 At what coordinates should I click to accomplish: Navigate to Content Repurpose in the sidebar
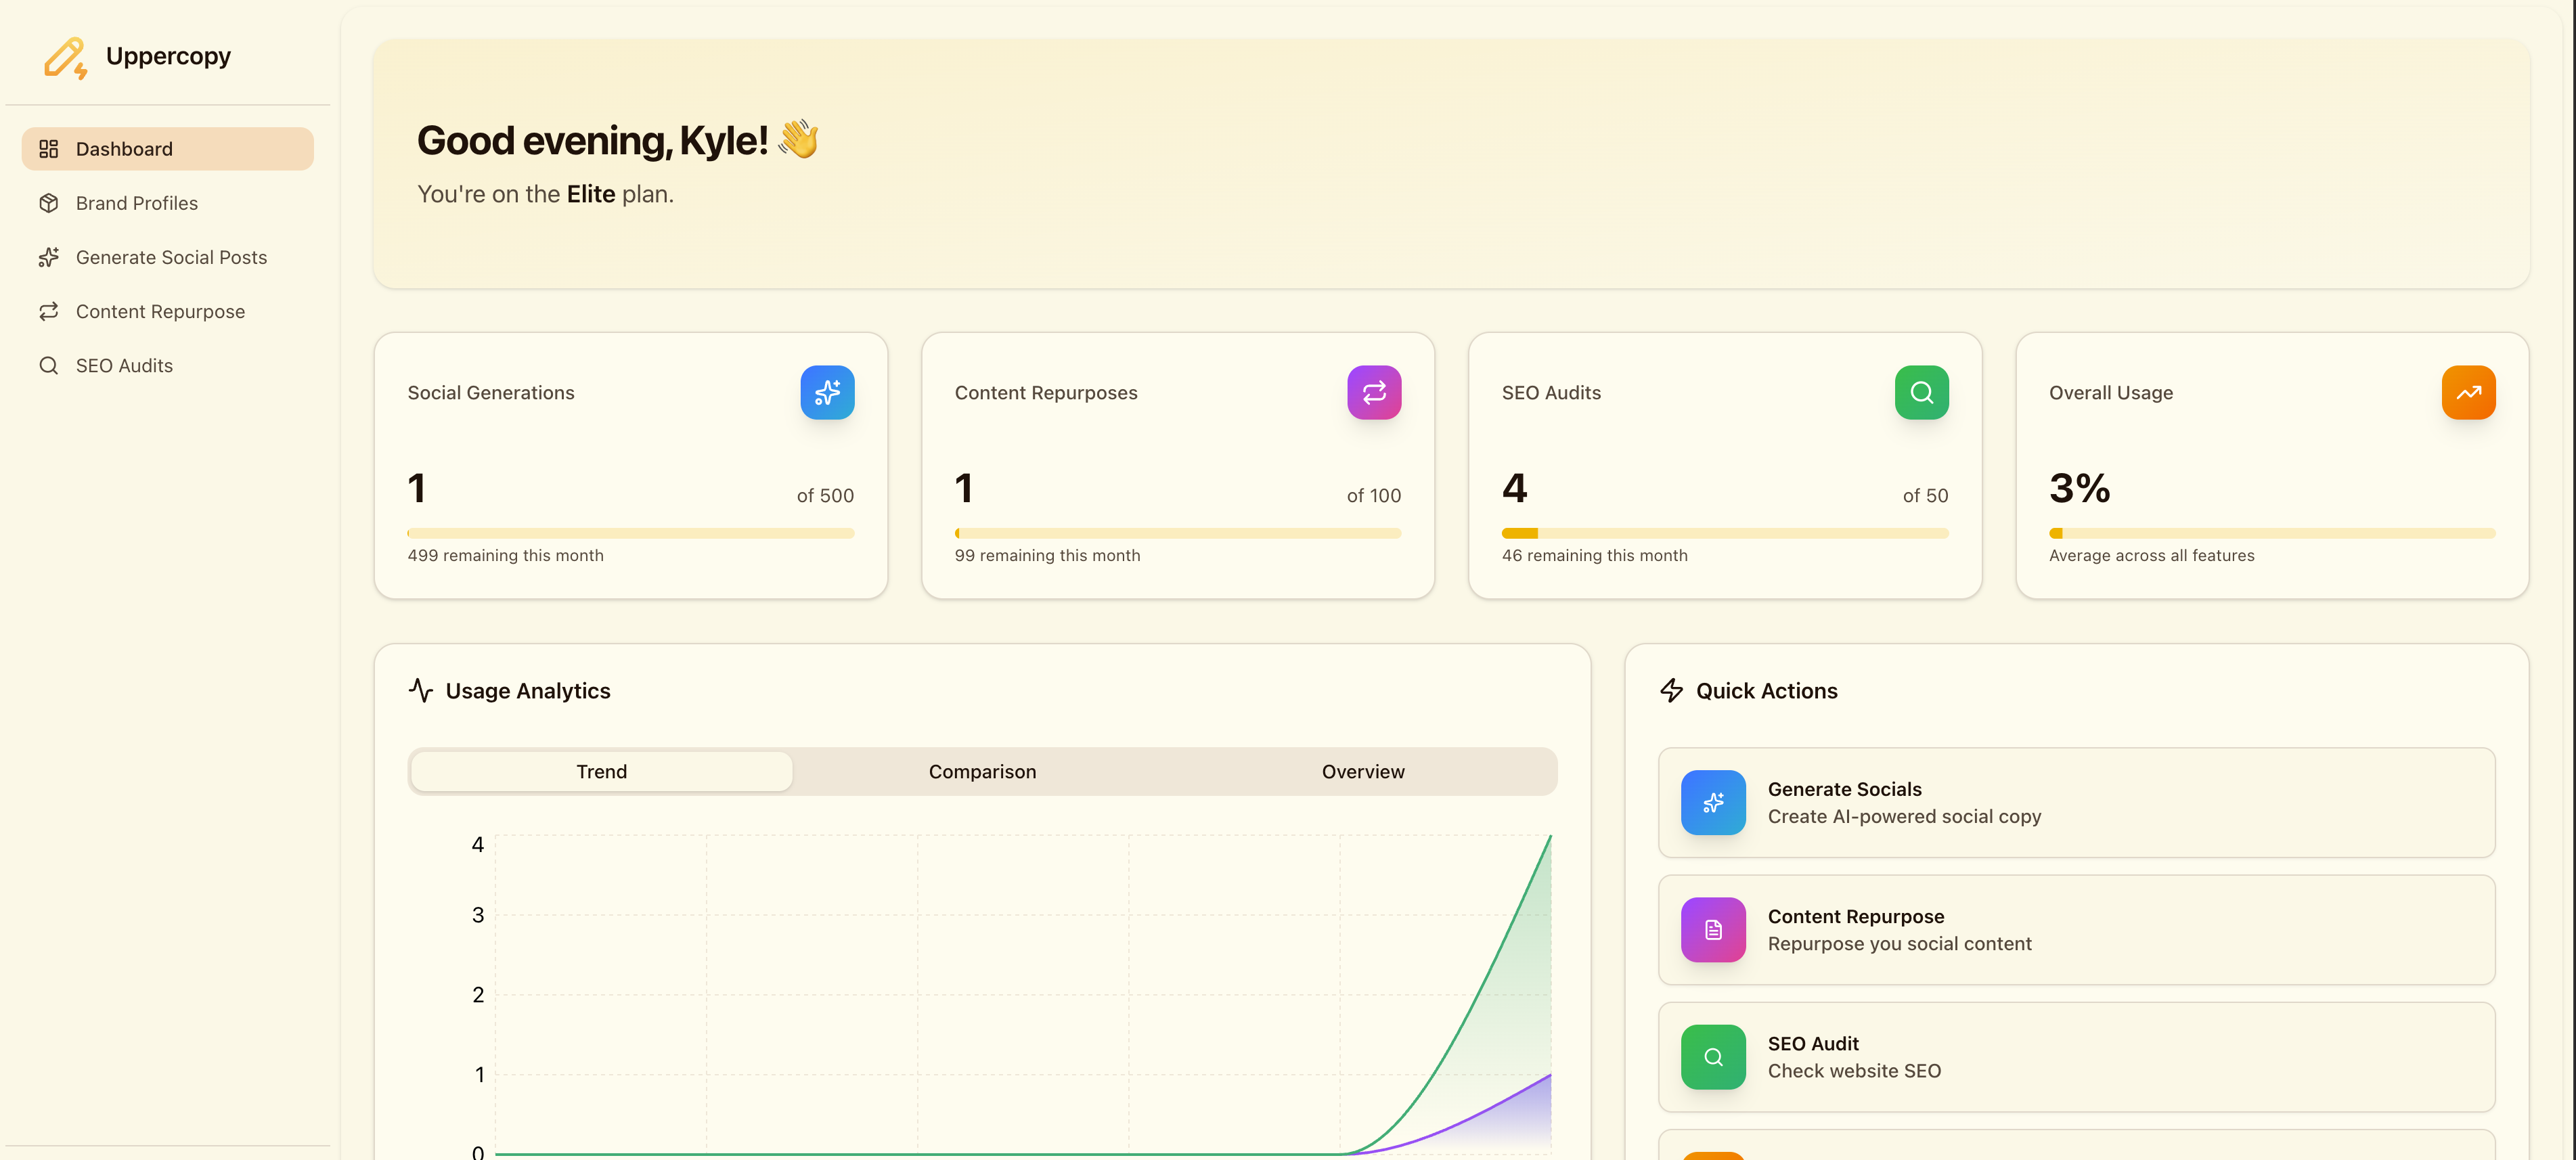[160, 311]
